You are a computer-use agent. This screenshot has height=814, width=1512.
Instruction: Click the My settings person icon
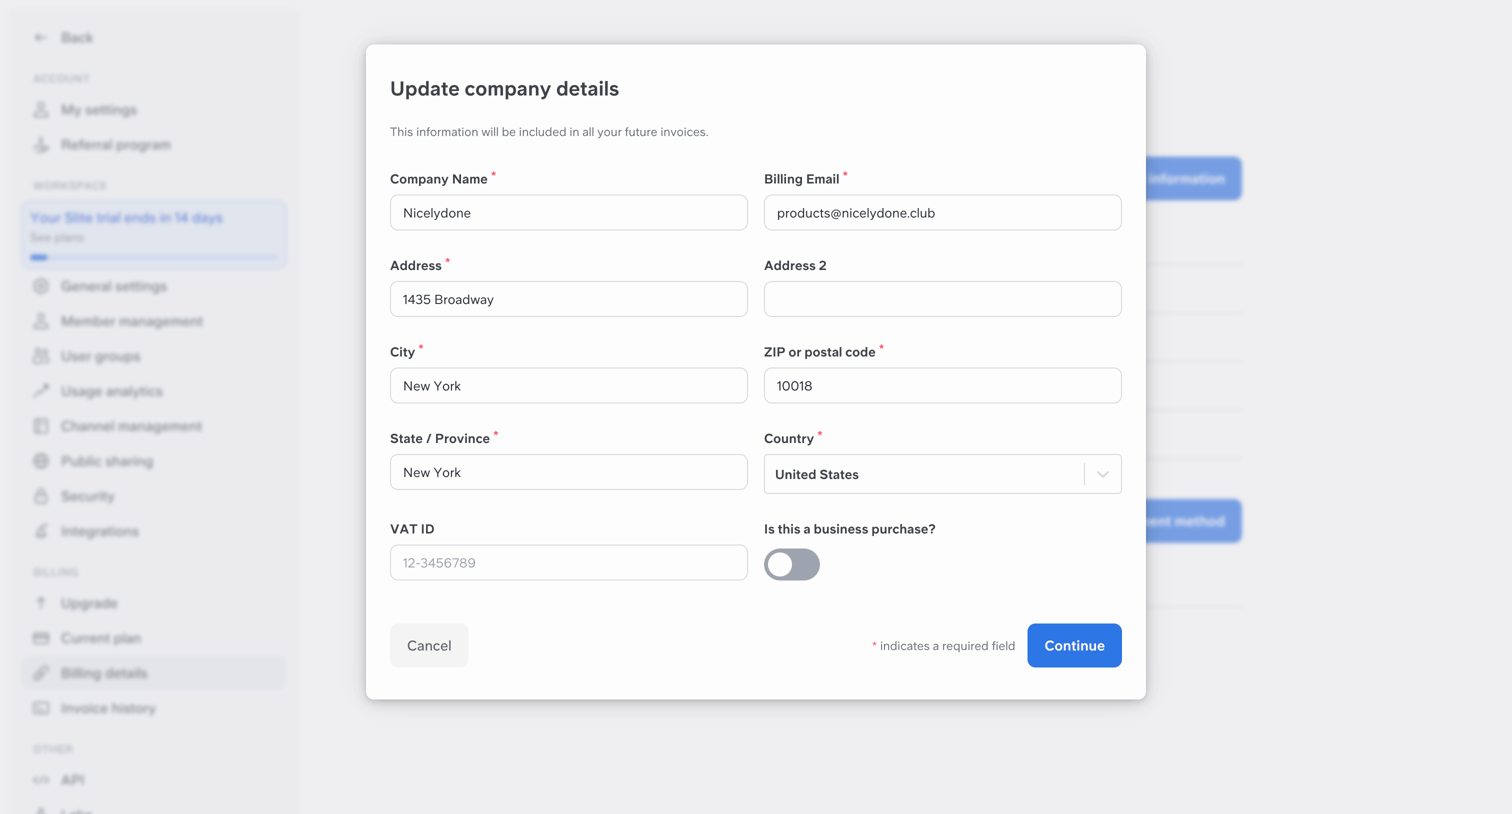coord(41,110)
